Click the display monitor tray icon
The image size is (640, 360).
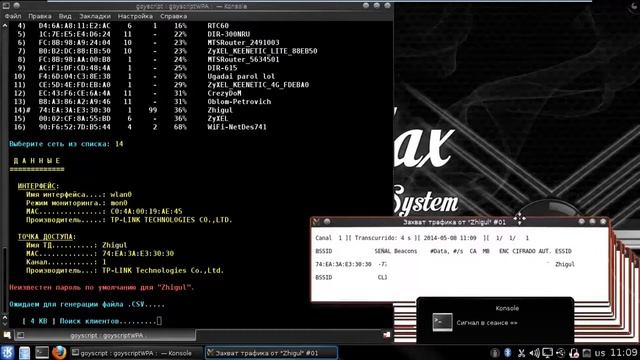[547, 353]
